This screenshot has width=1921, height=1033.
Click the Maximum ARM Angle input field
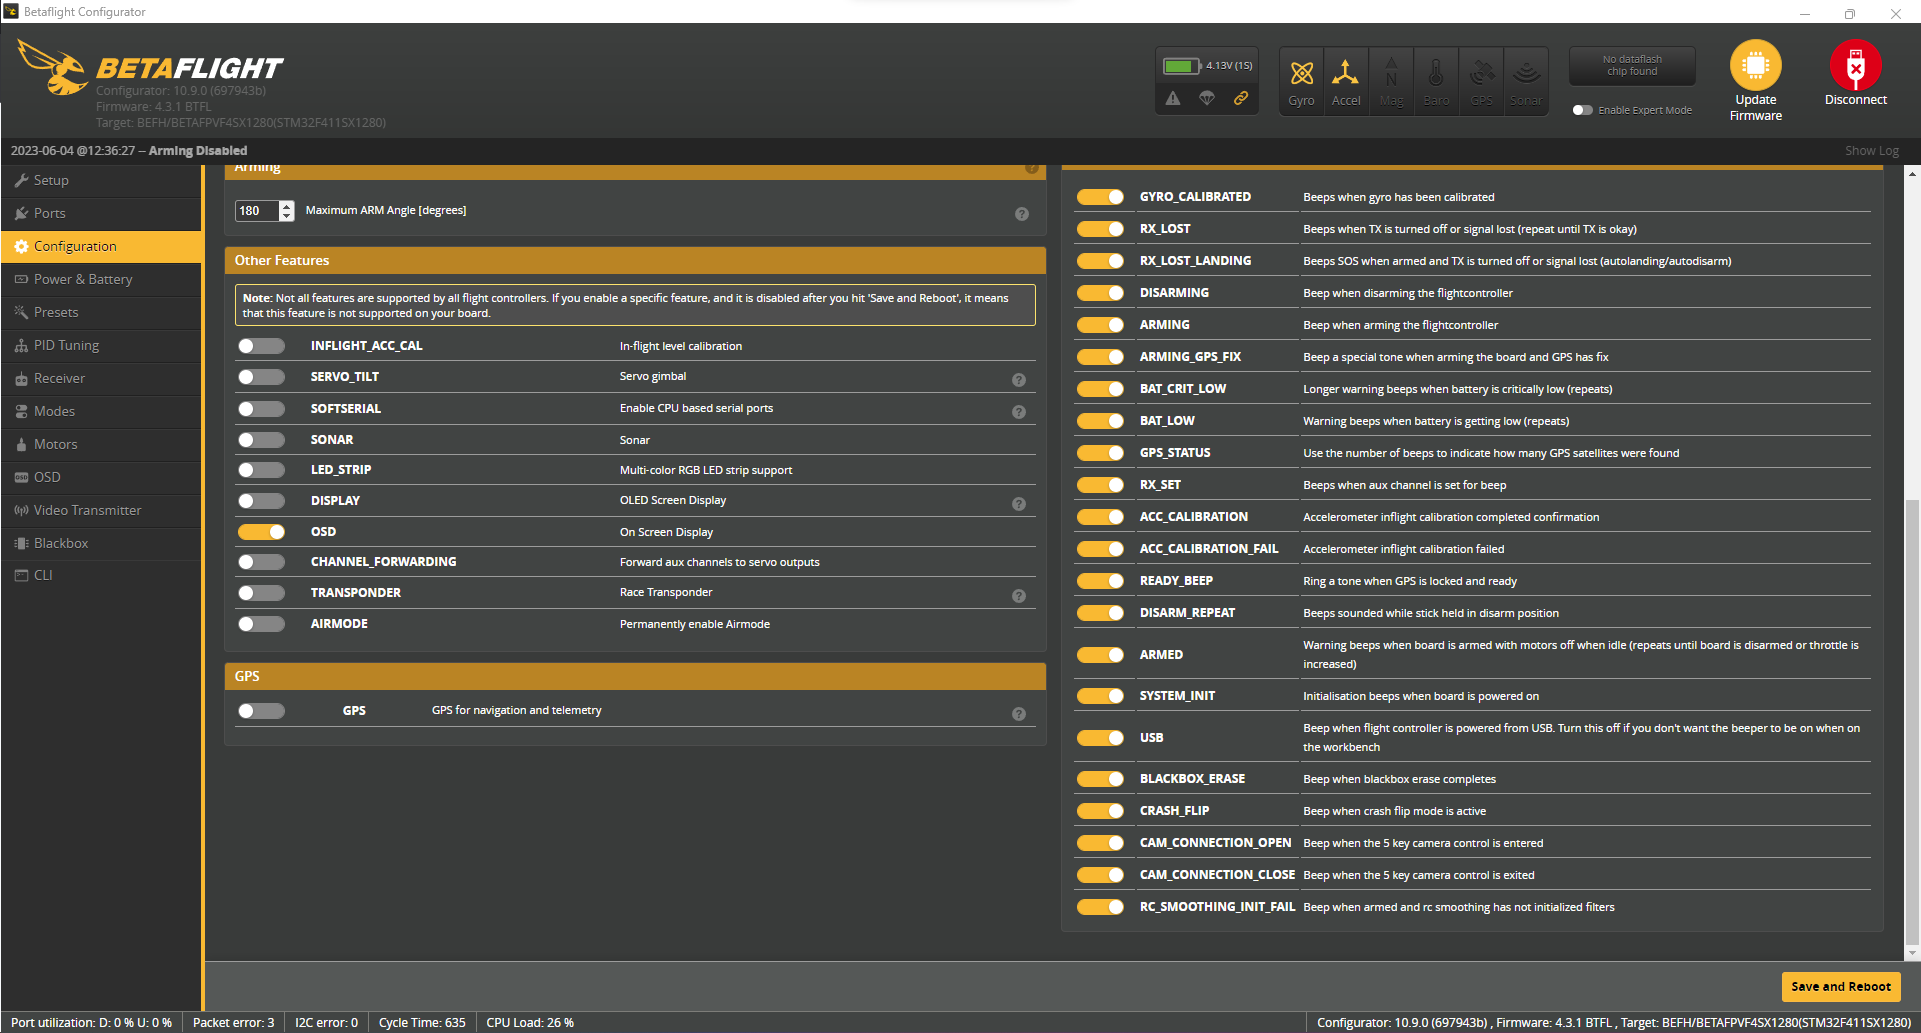point(257,211)
